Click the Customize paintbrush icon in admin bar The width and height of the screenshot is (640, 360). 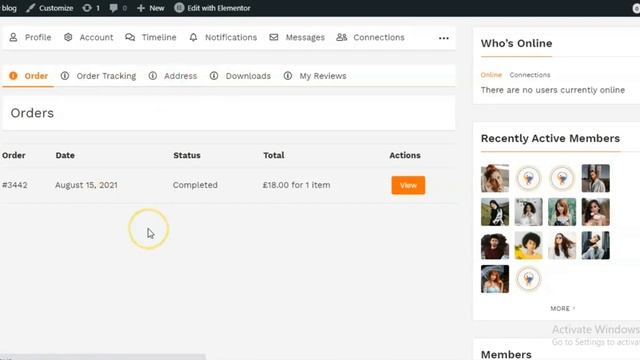point(30,8)
